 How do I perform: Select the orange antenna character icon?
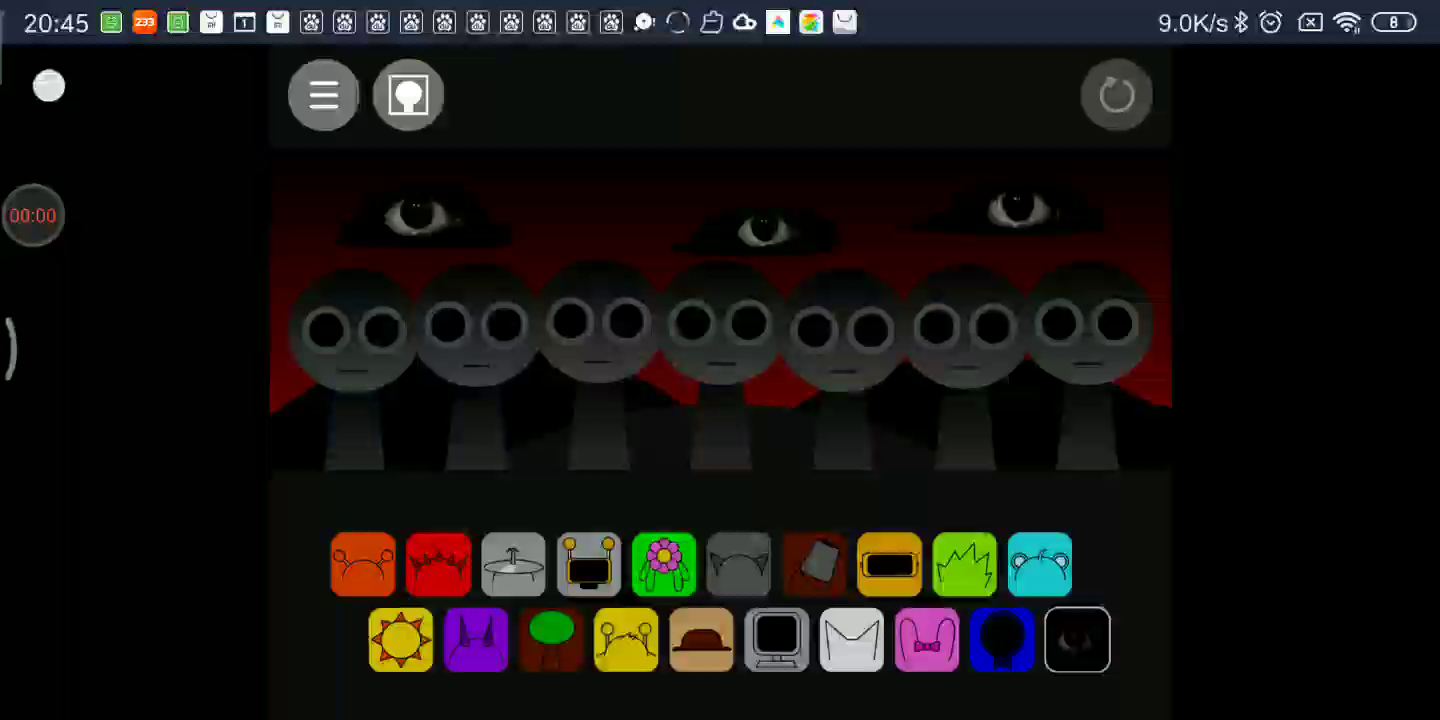363,565
